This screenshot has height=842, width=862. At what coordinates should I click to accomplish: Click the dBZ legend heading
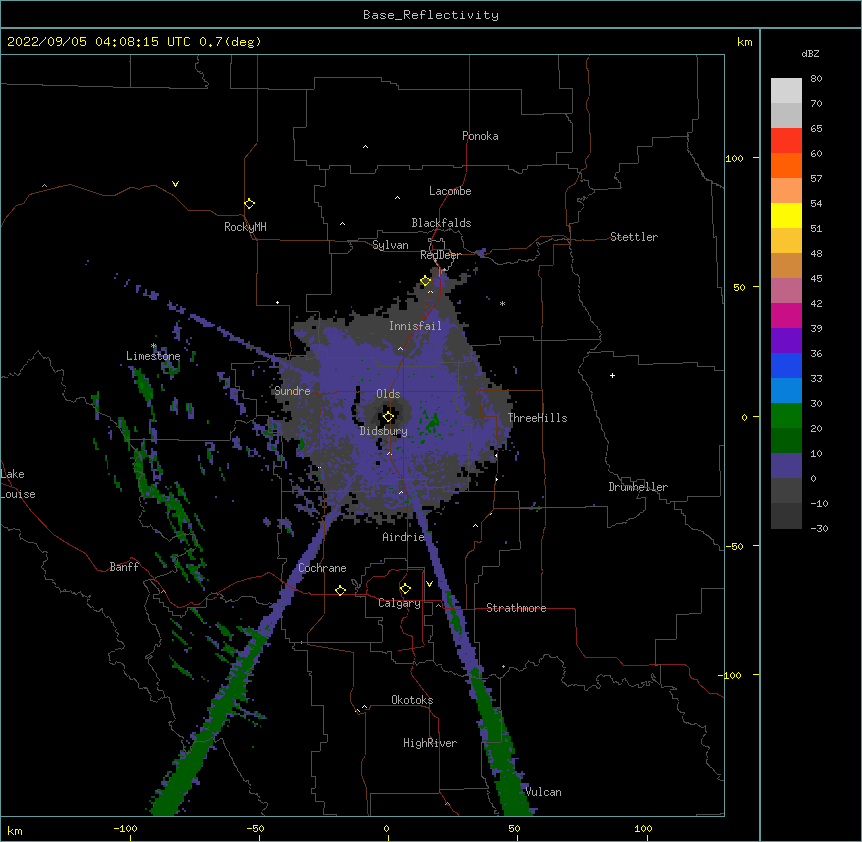(810, 53)
